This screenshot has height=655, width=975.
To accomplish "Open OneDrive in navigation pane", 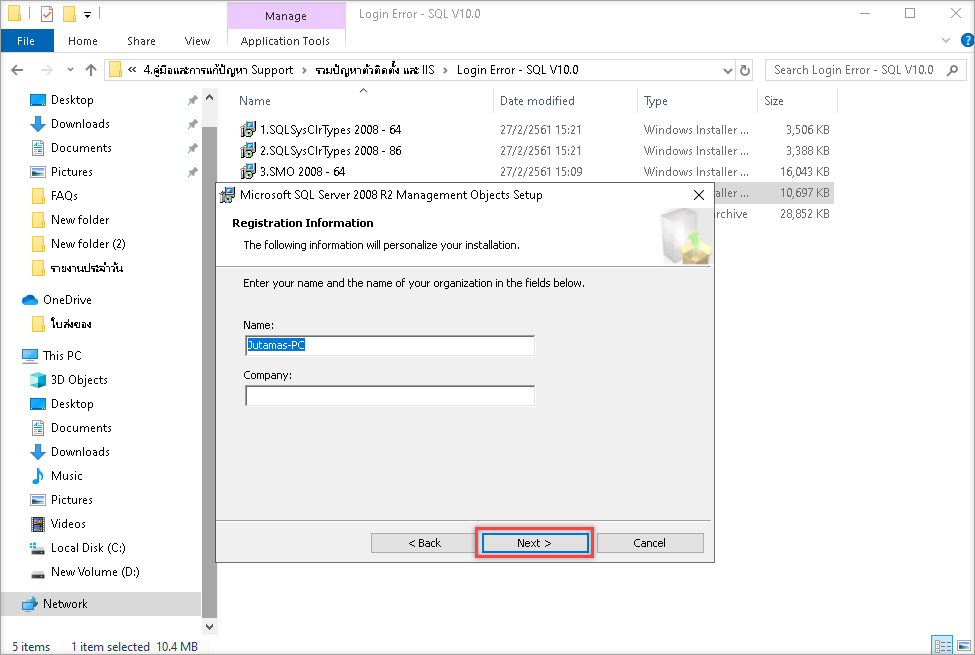I will pyautogui.click(x=66, y=300).
